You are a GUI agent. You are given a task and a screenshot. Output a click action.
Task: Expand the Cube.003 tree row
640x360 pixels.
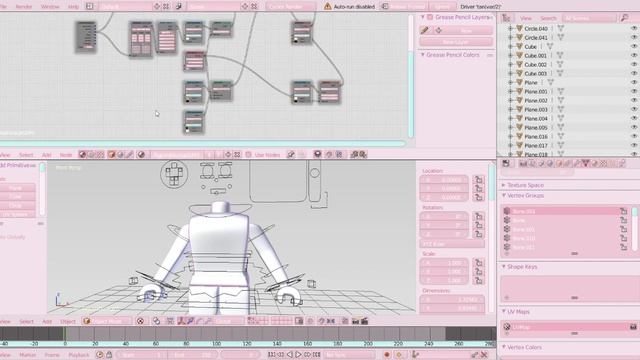510,73
